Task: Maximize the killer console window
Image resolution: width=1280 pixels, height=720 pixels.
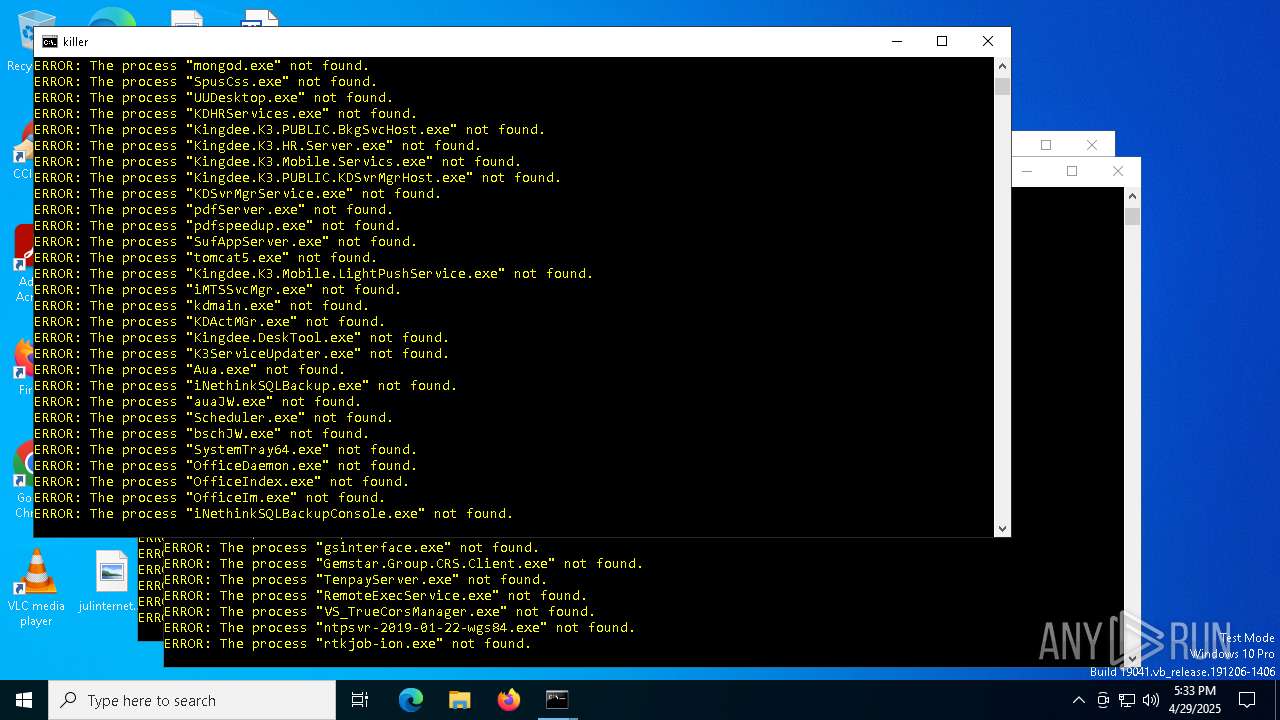Action: tap(942, 41)
